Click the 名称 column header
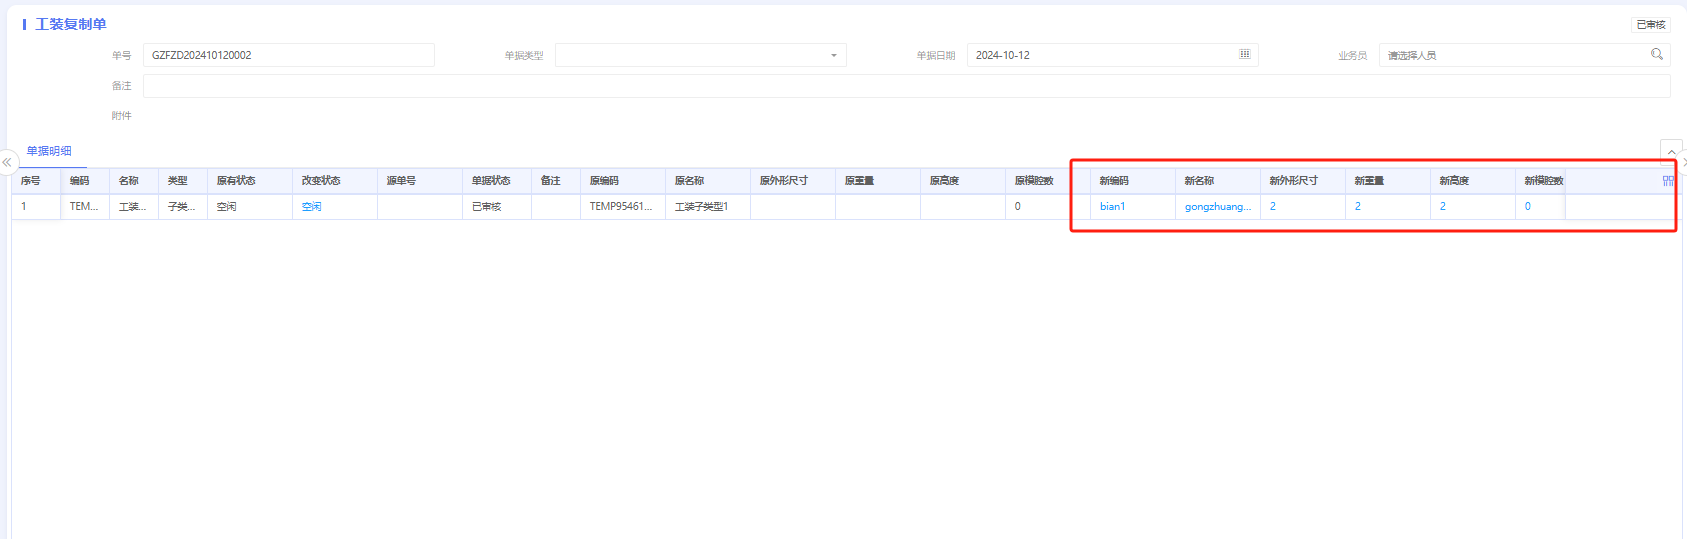The image size is (1687, 539). [129, 181]
